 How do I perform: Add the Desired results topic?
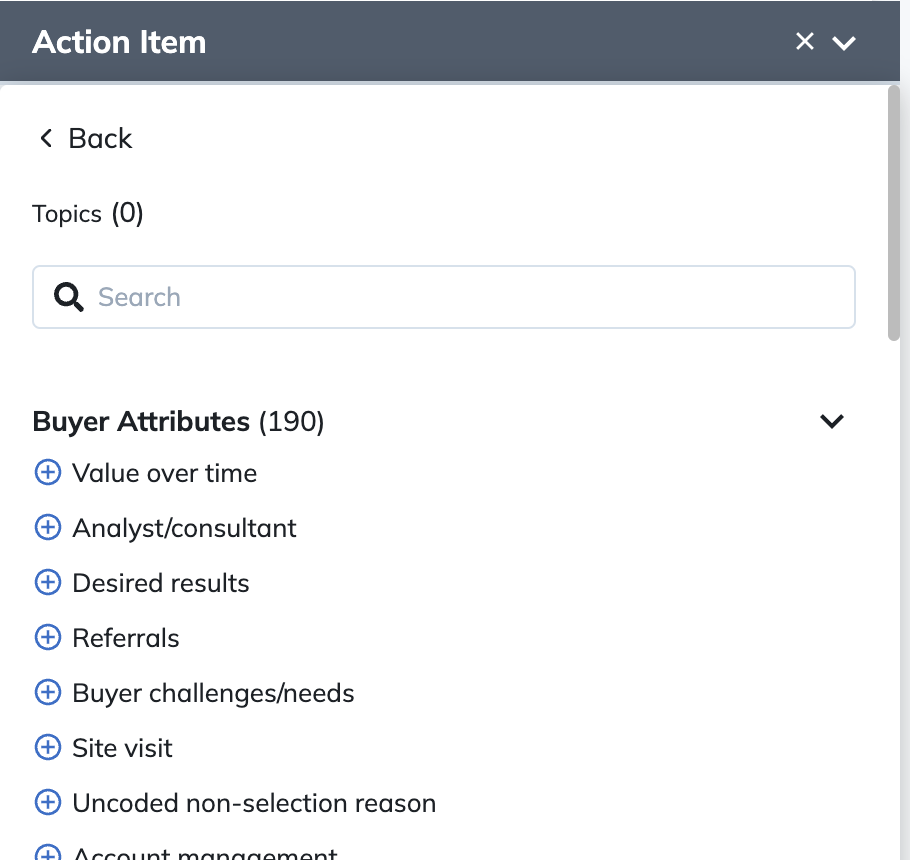[x=48, y=582]
